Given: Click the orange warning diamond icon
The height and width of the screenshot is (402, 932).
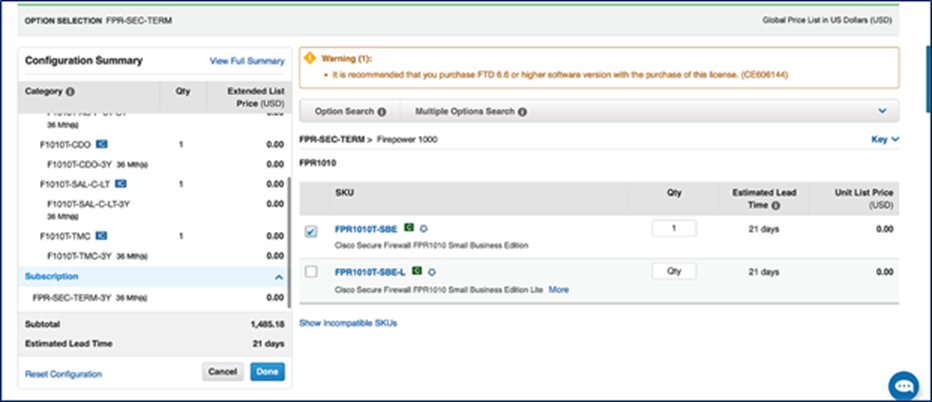Looking at the screenshot, I should click(x=309, y=58).
